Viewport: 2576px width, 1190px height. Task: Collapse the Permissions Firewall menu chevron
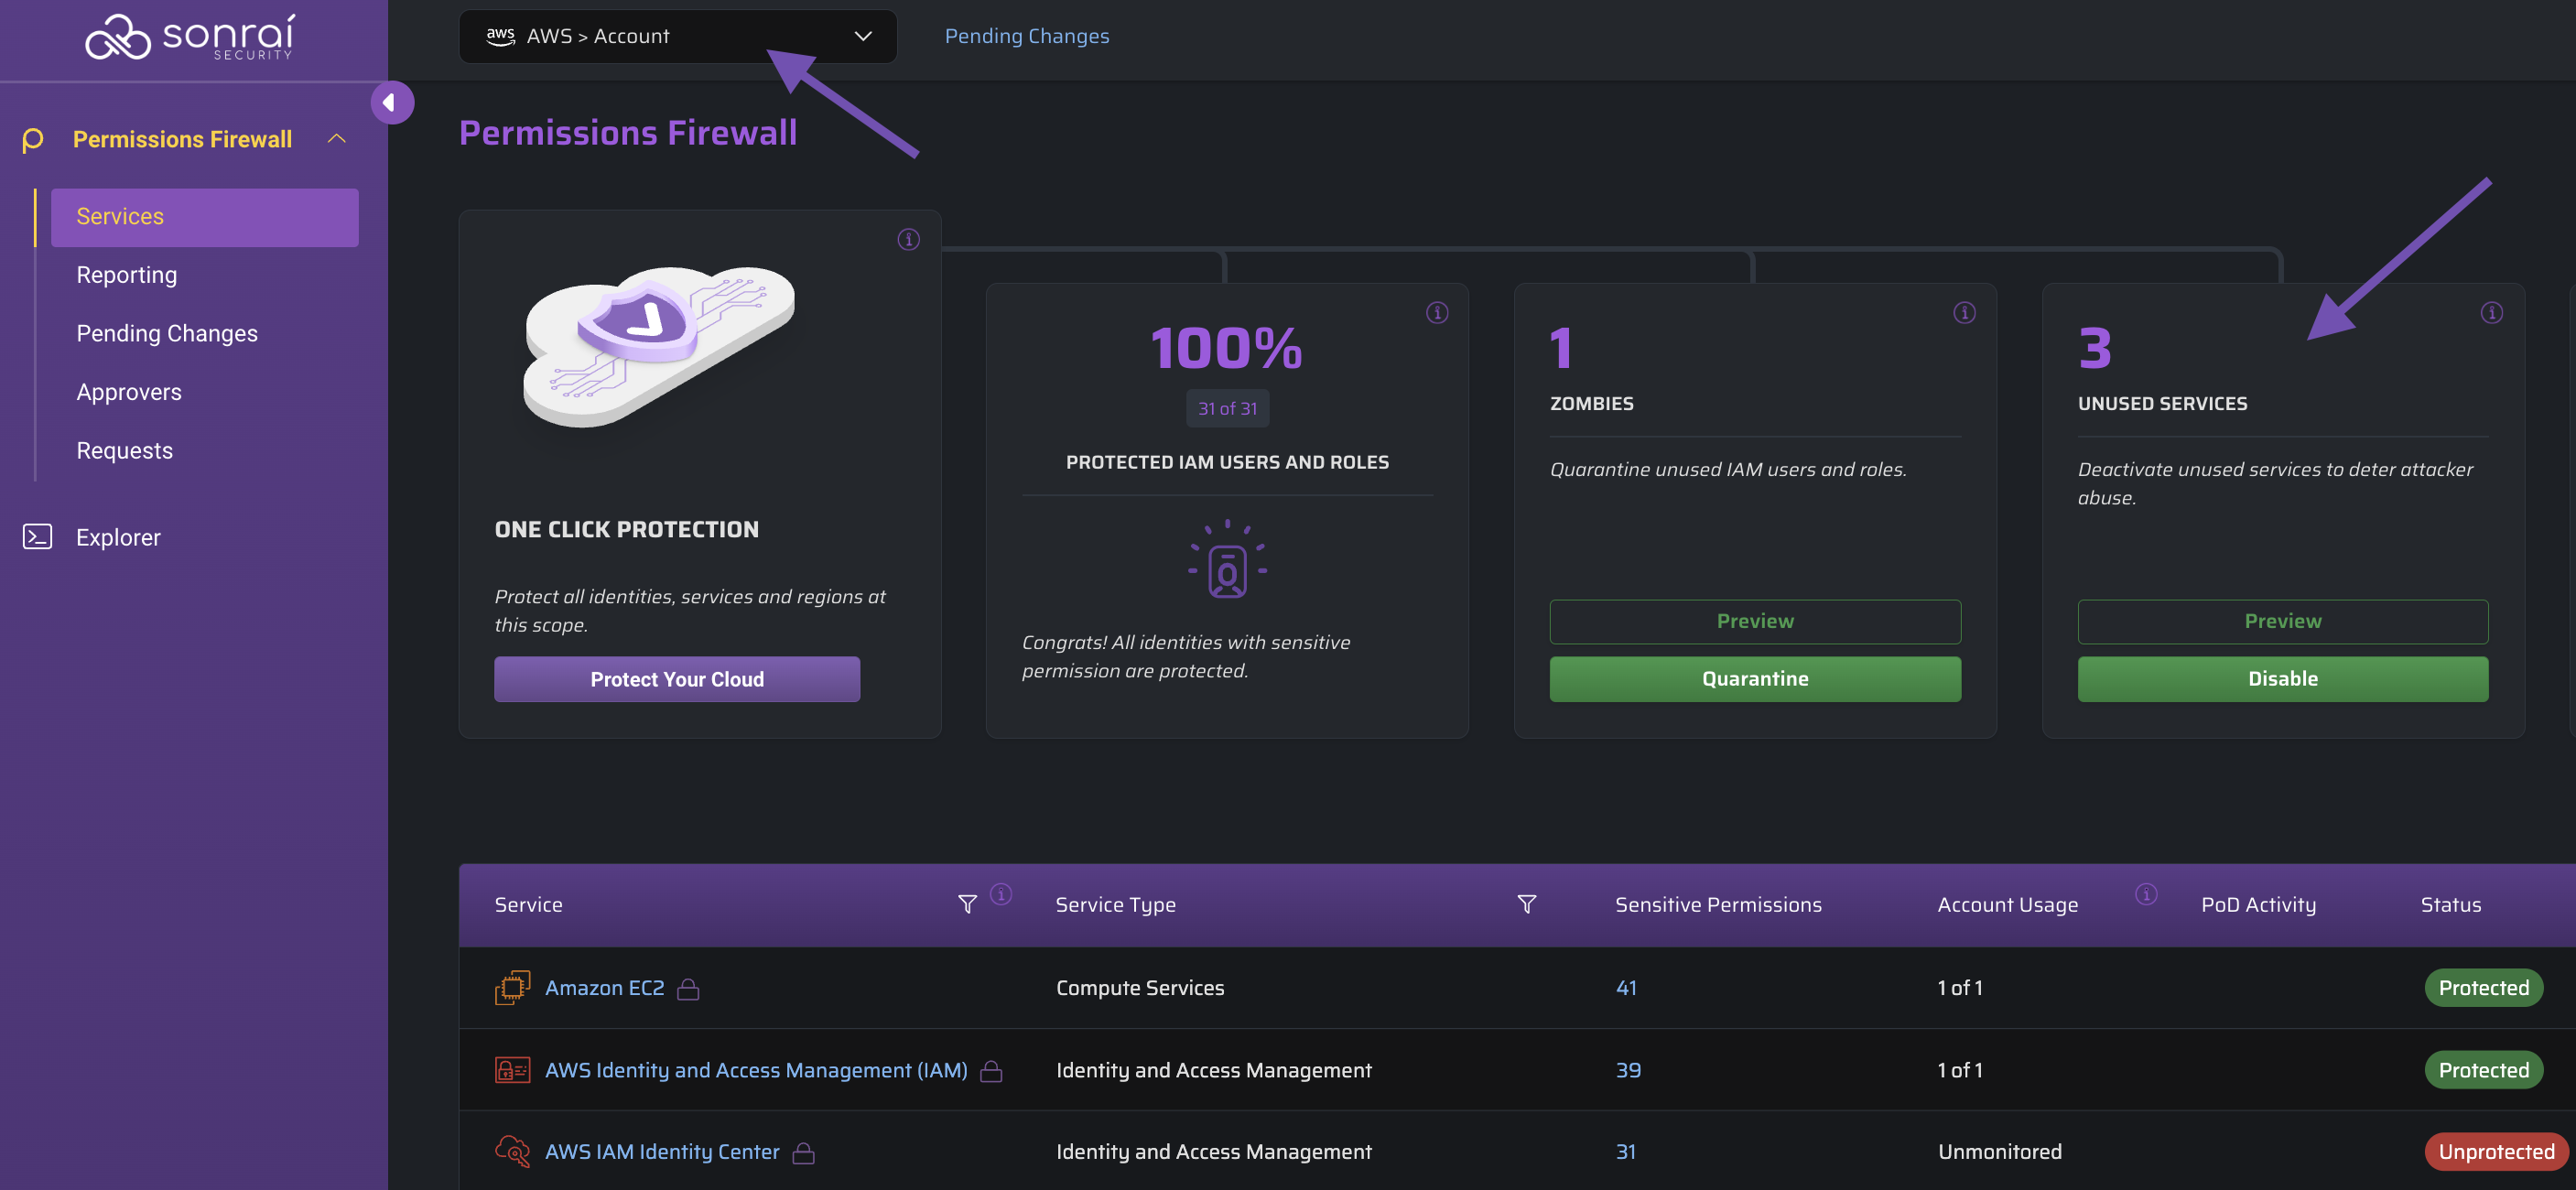[x=337, y=139]
